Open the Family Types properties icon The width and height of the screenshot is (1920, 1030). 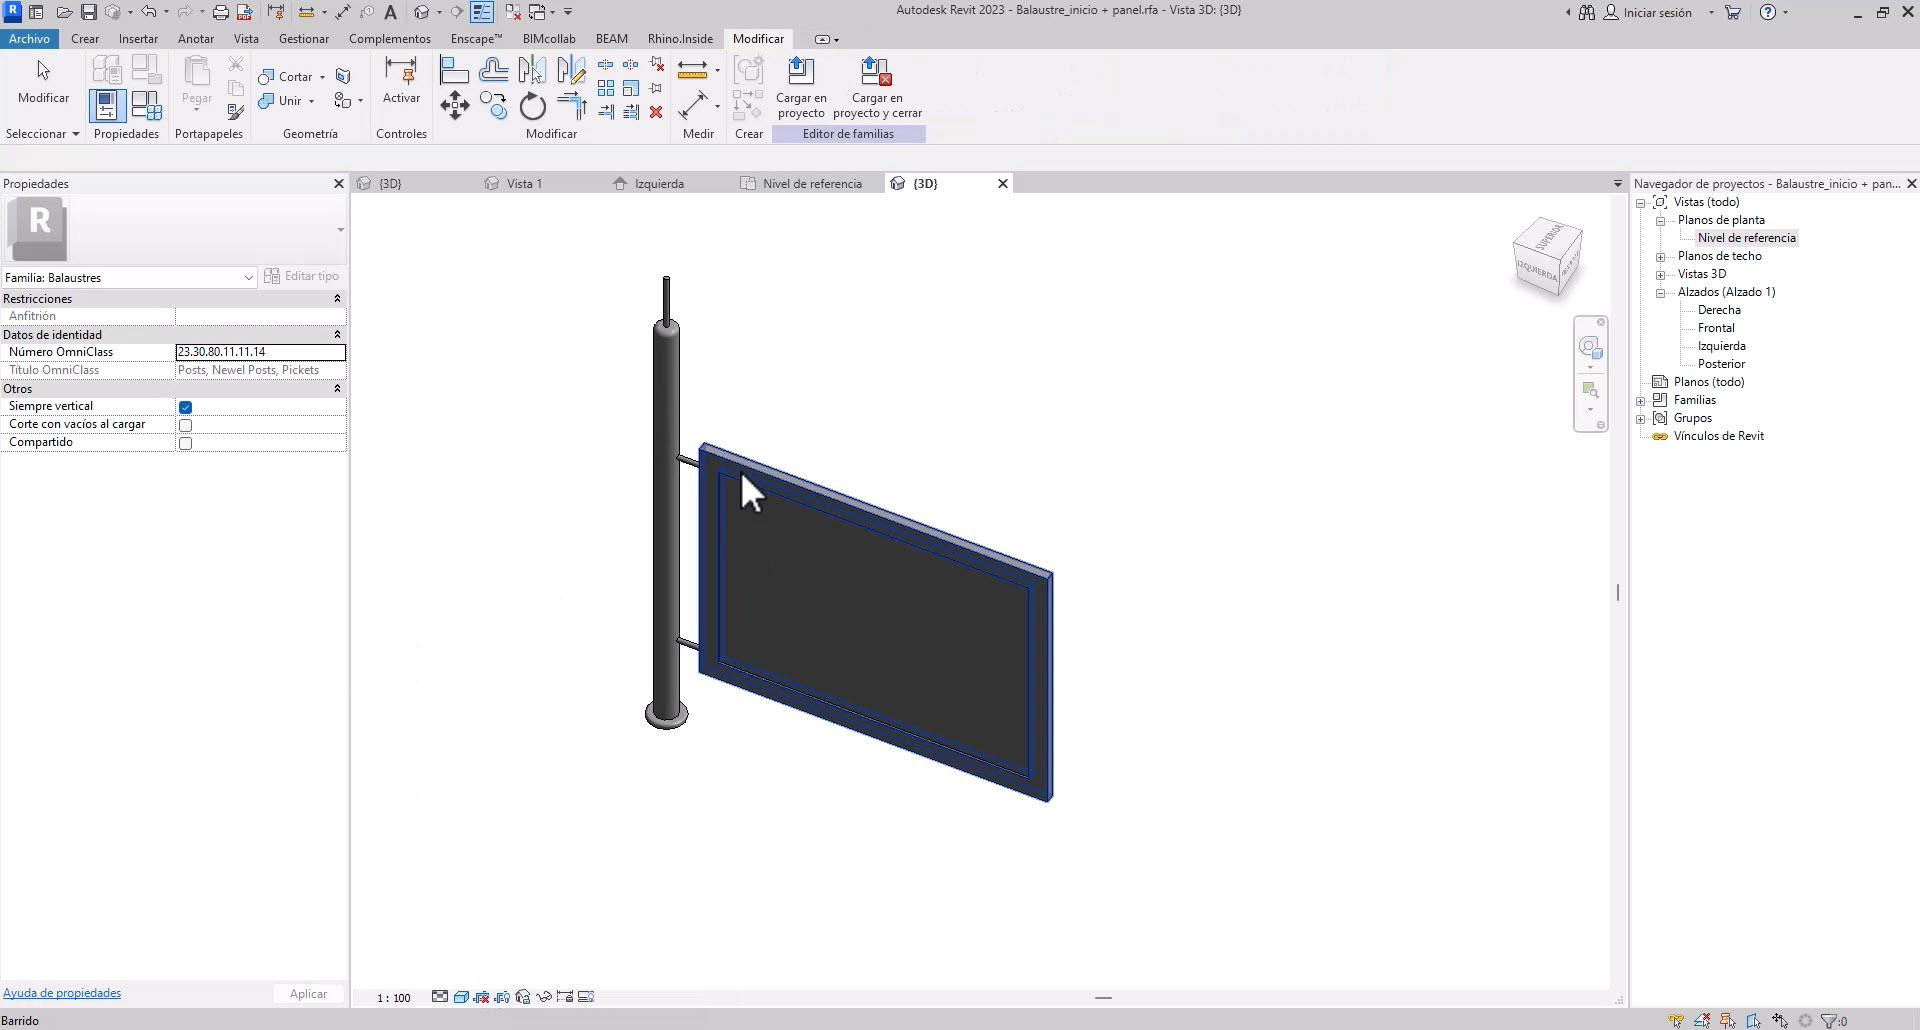[147, 105]
